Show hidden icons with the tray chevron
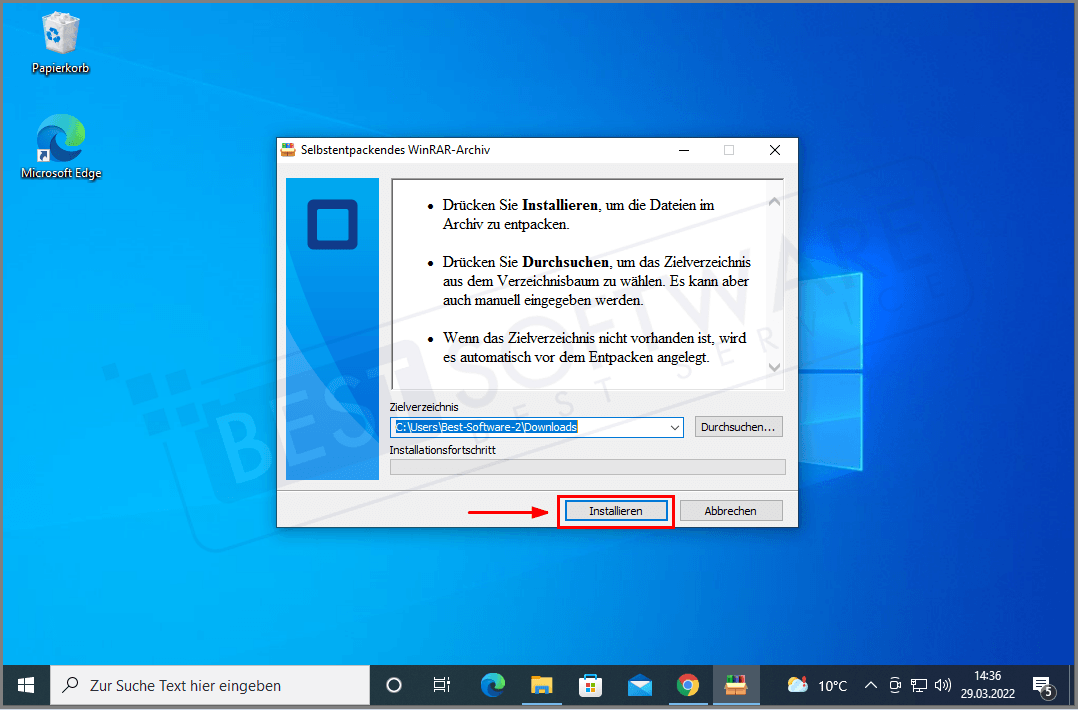 (x=871, y=685)
